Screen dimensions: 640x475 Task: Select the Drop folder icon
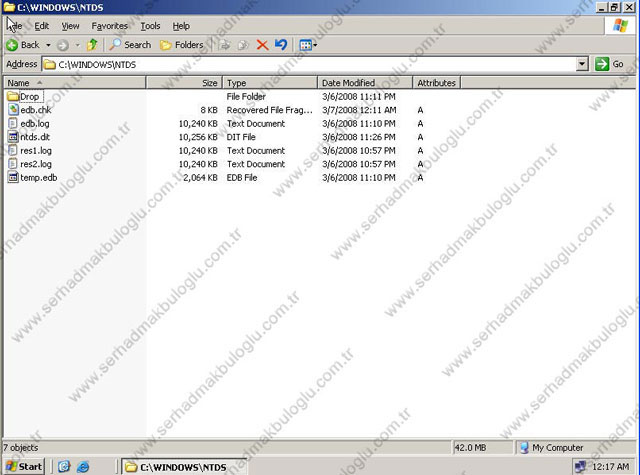(x=13, y=96)
